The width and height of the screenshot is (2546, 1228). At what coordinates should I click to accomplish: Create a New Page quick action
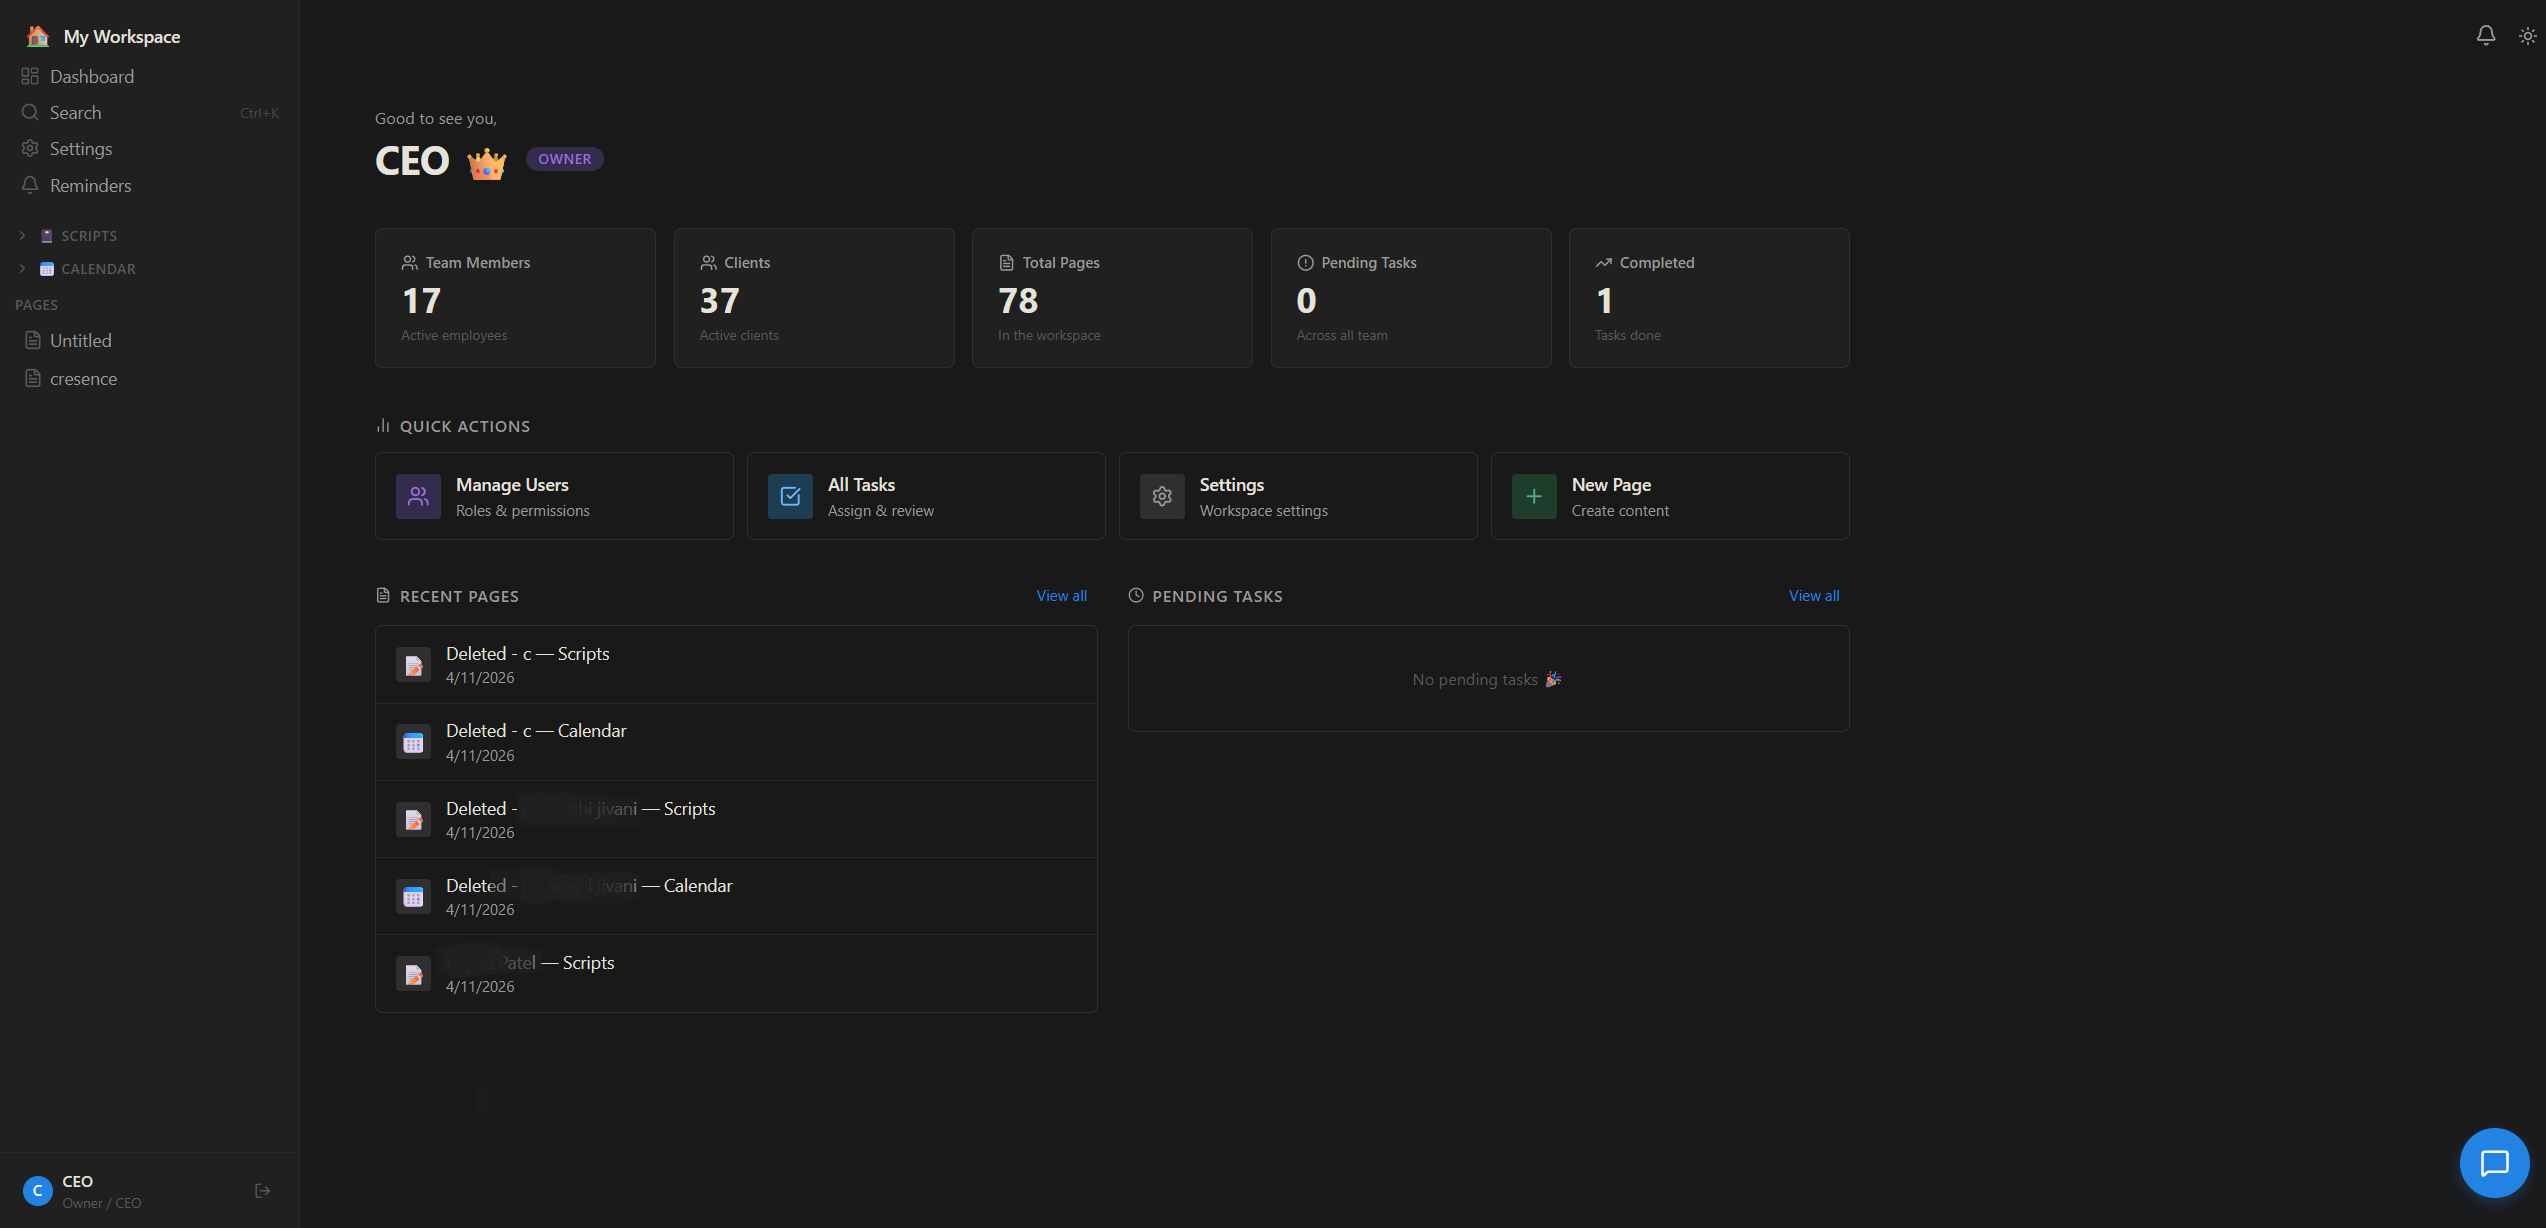[1670, 496]
